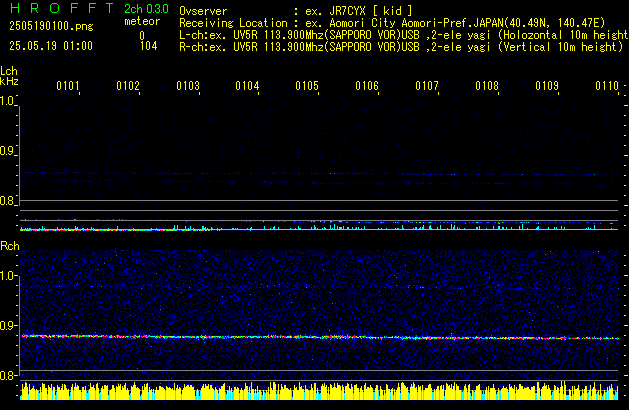
Task: Click time marker 0109
Action: pos(547,86)
